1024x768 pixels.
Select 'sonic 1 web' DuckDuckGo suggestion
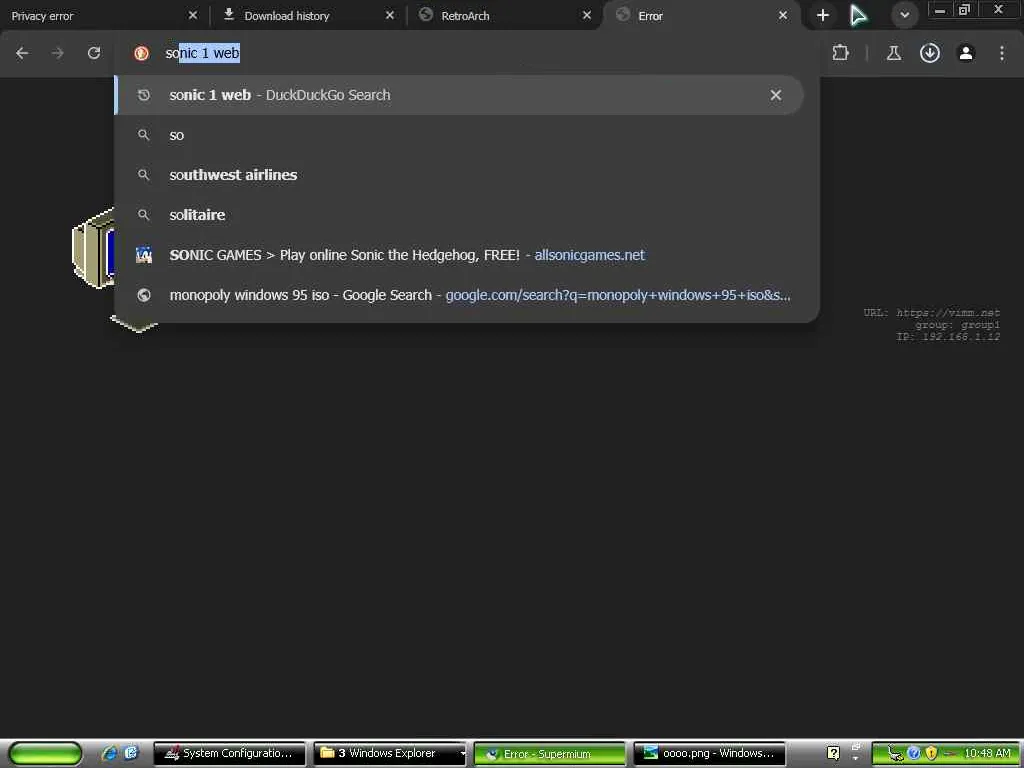458,95
